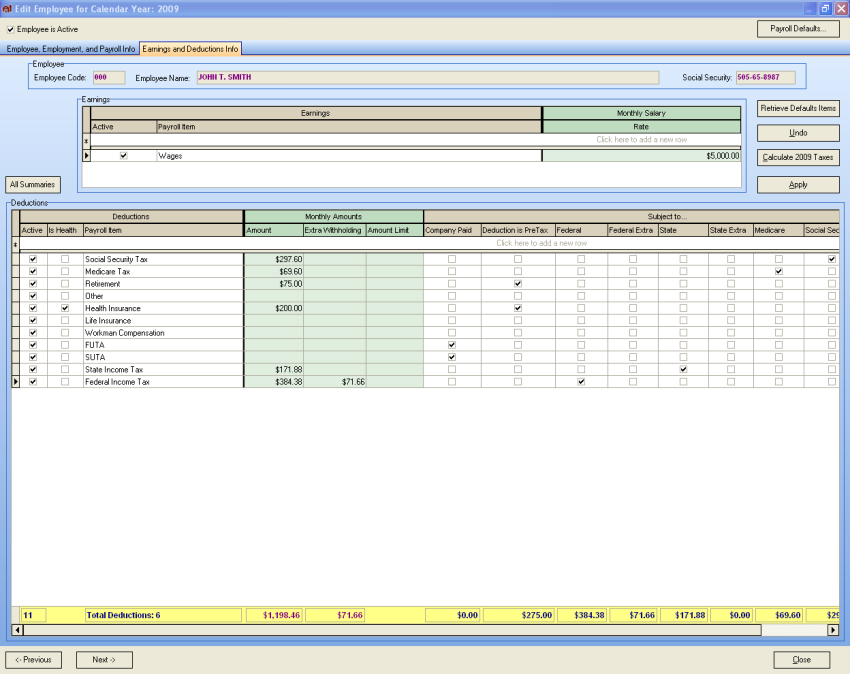This screenshot has width=850, height=674.
Task: Uncheck Is Health for Health Insurance
Action: [65, 308]
